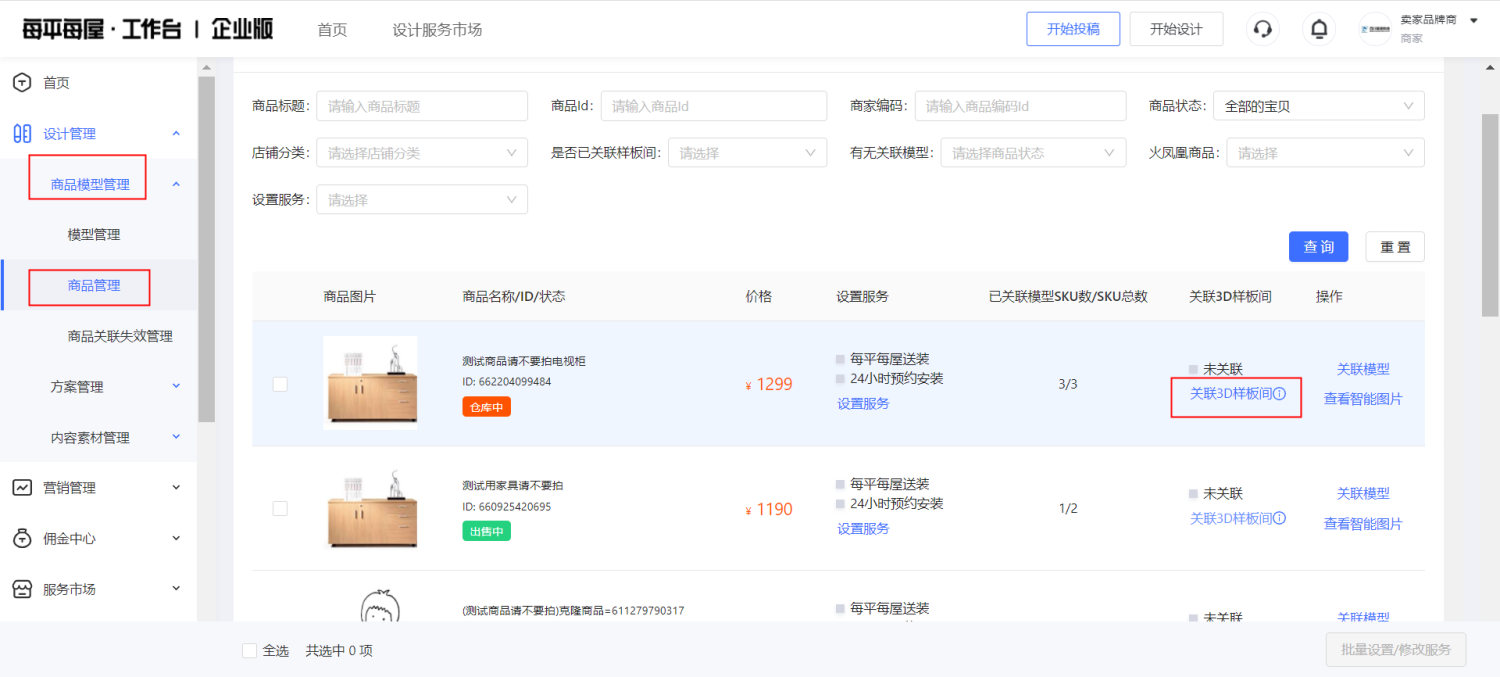Open the 有无关联模型 dropdown
This screenshot has width=1500, height=677.
click(1033, 153)
